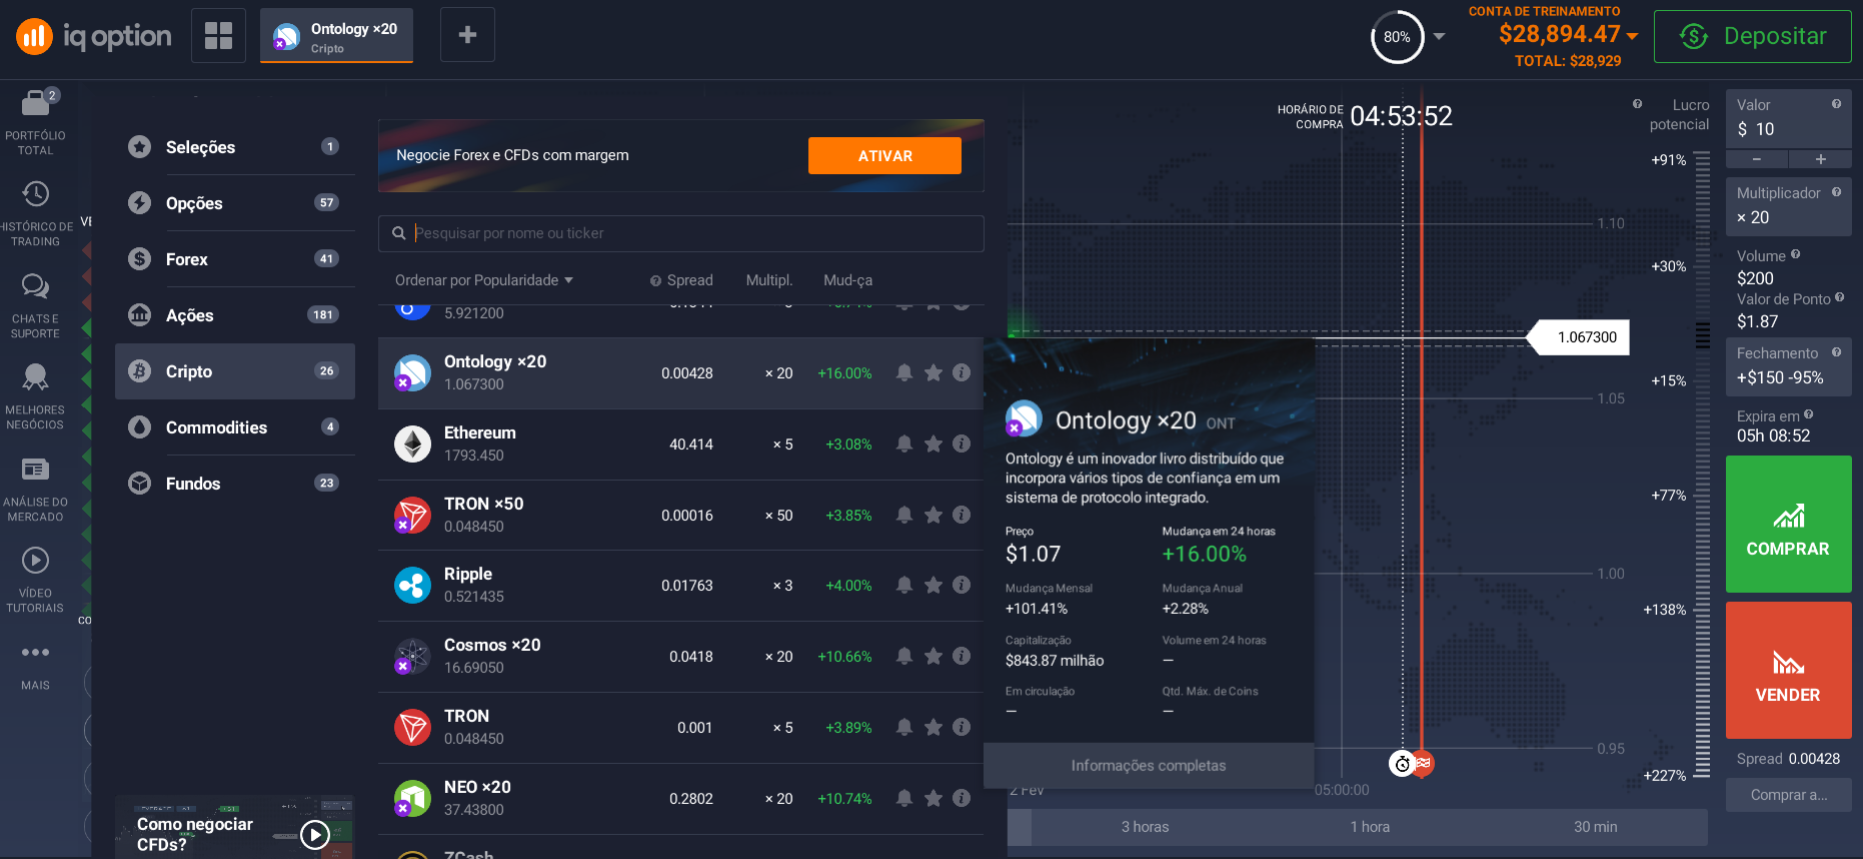Image resolution: width=1863 pixels, height=859 pixels.
Task: Click the Ripple coin icon
Action: [412, 585]
